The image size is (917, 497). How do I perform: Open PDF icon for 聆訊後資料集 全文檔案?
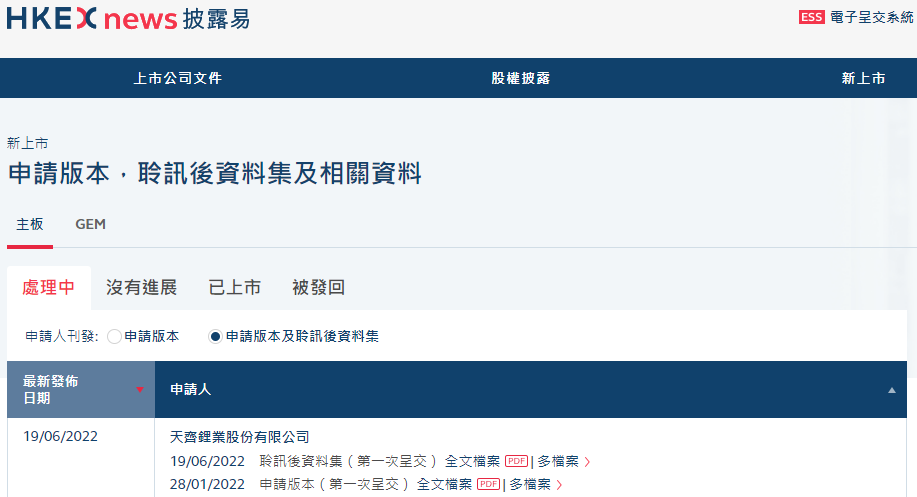(516, 461)
